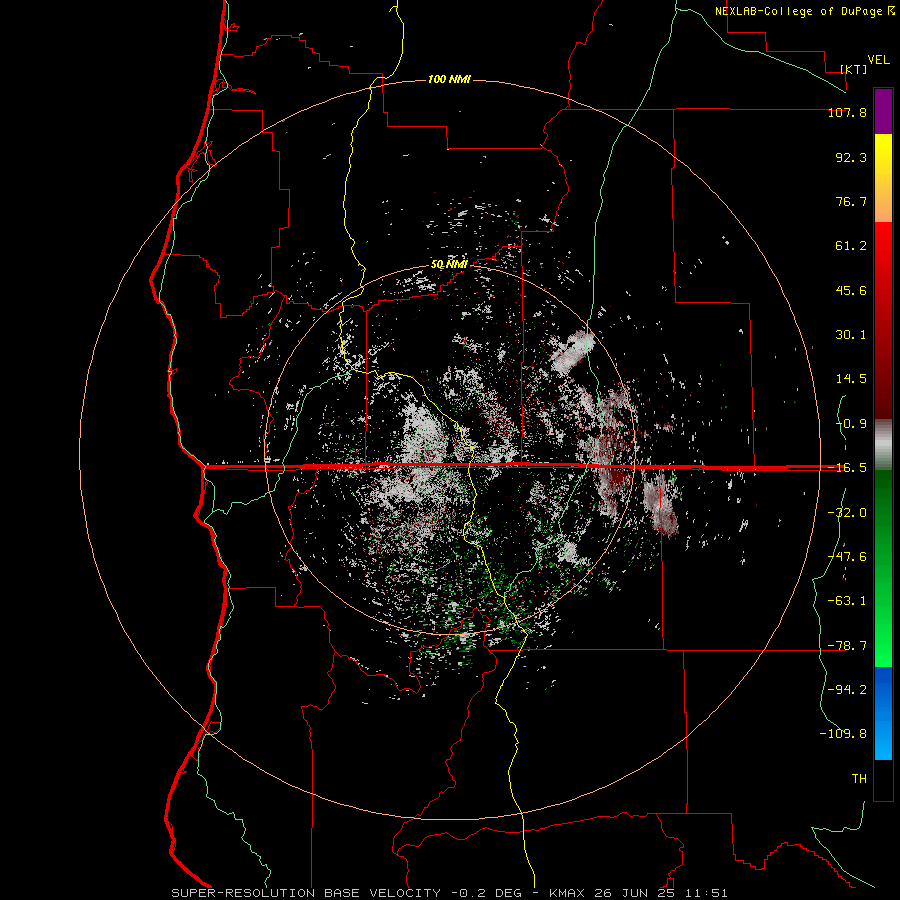Click the -78.7 velocity scale value
Image resolution: width=900 pixels, height=900 pixels.
pyautogui.click(x=847, y=646)
